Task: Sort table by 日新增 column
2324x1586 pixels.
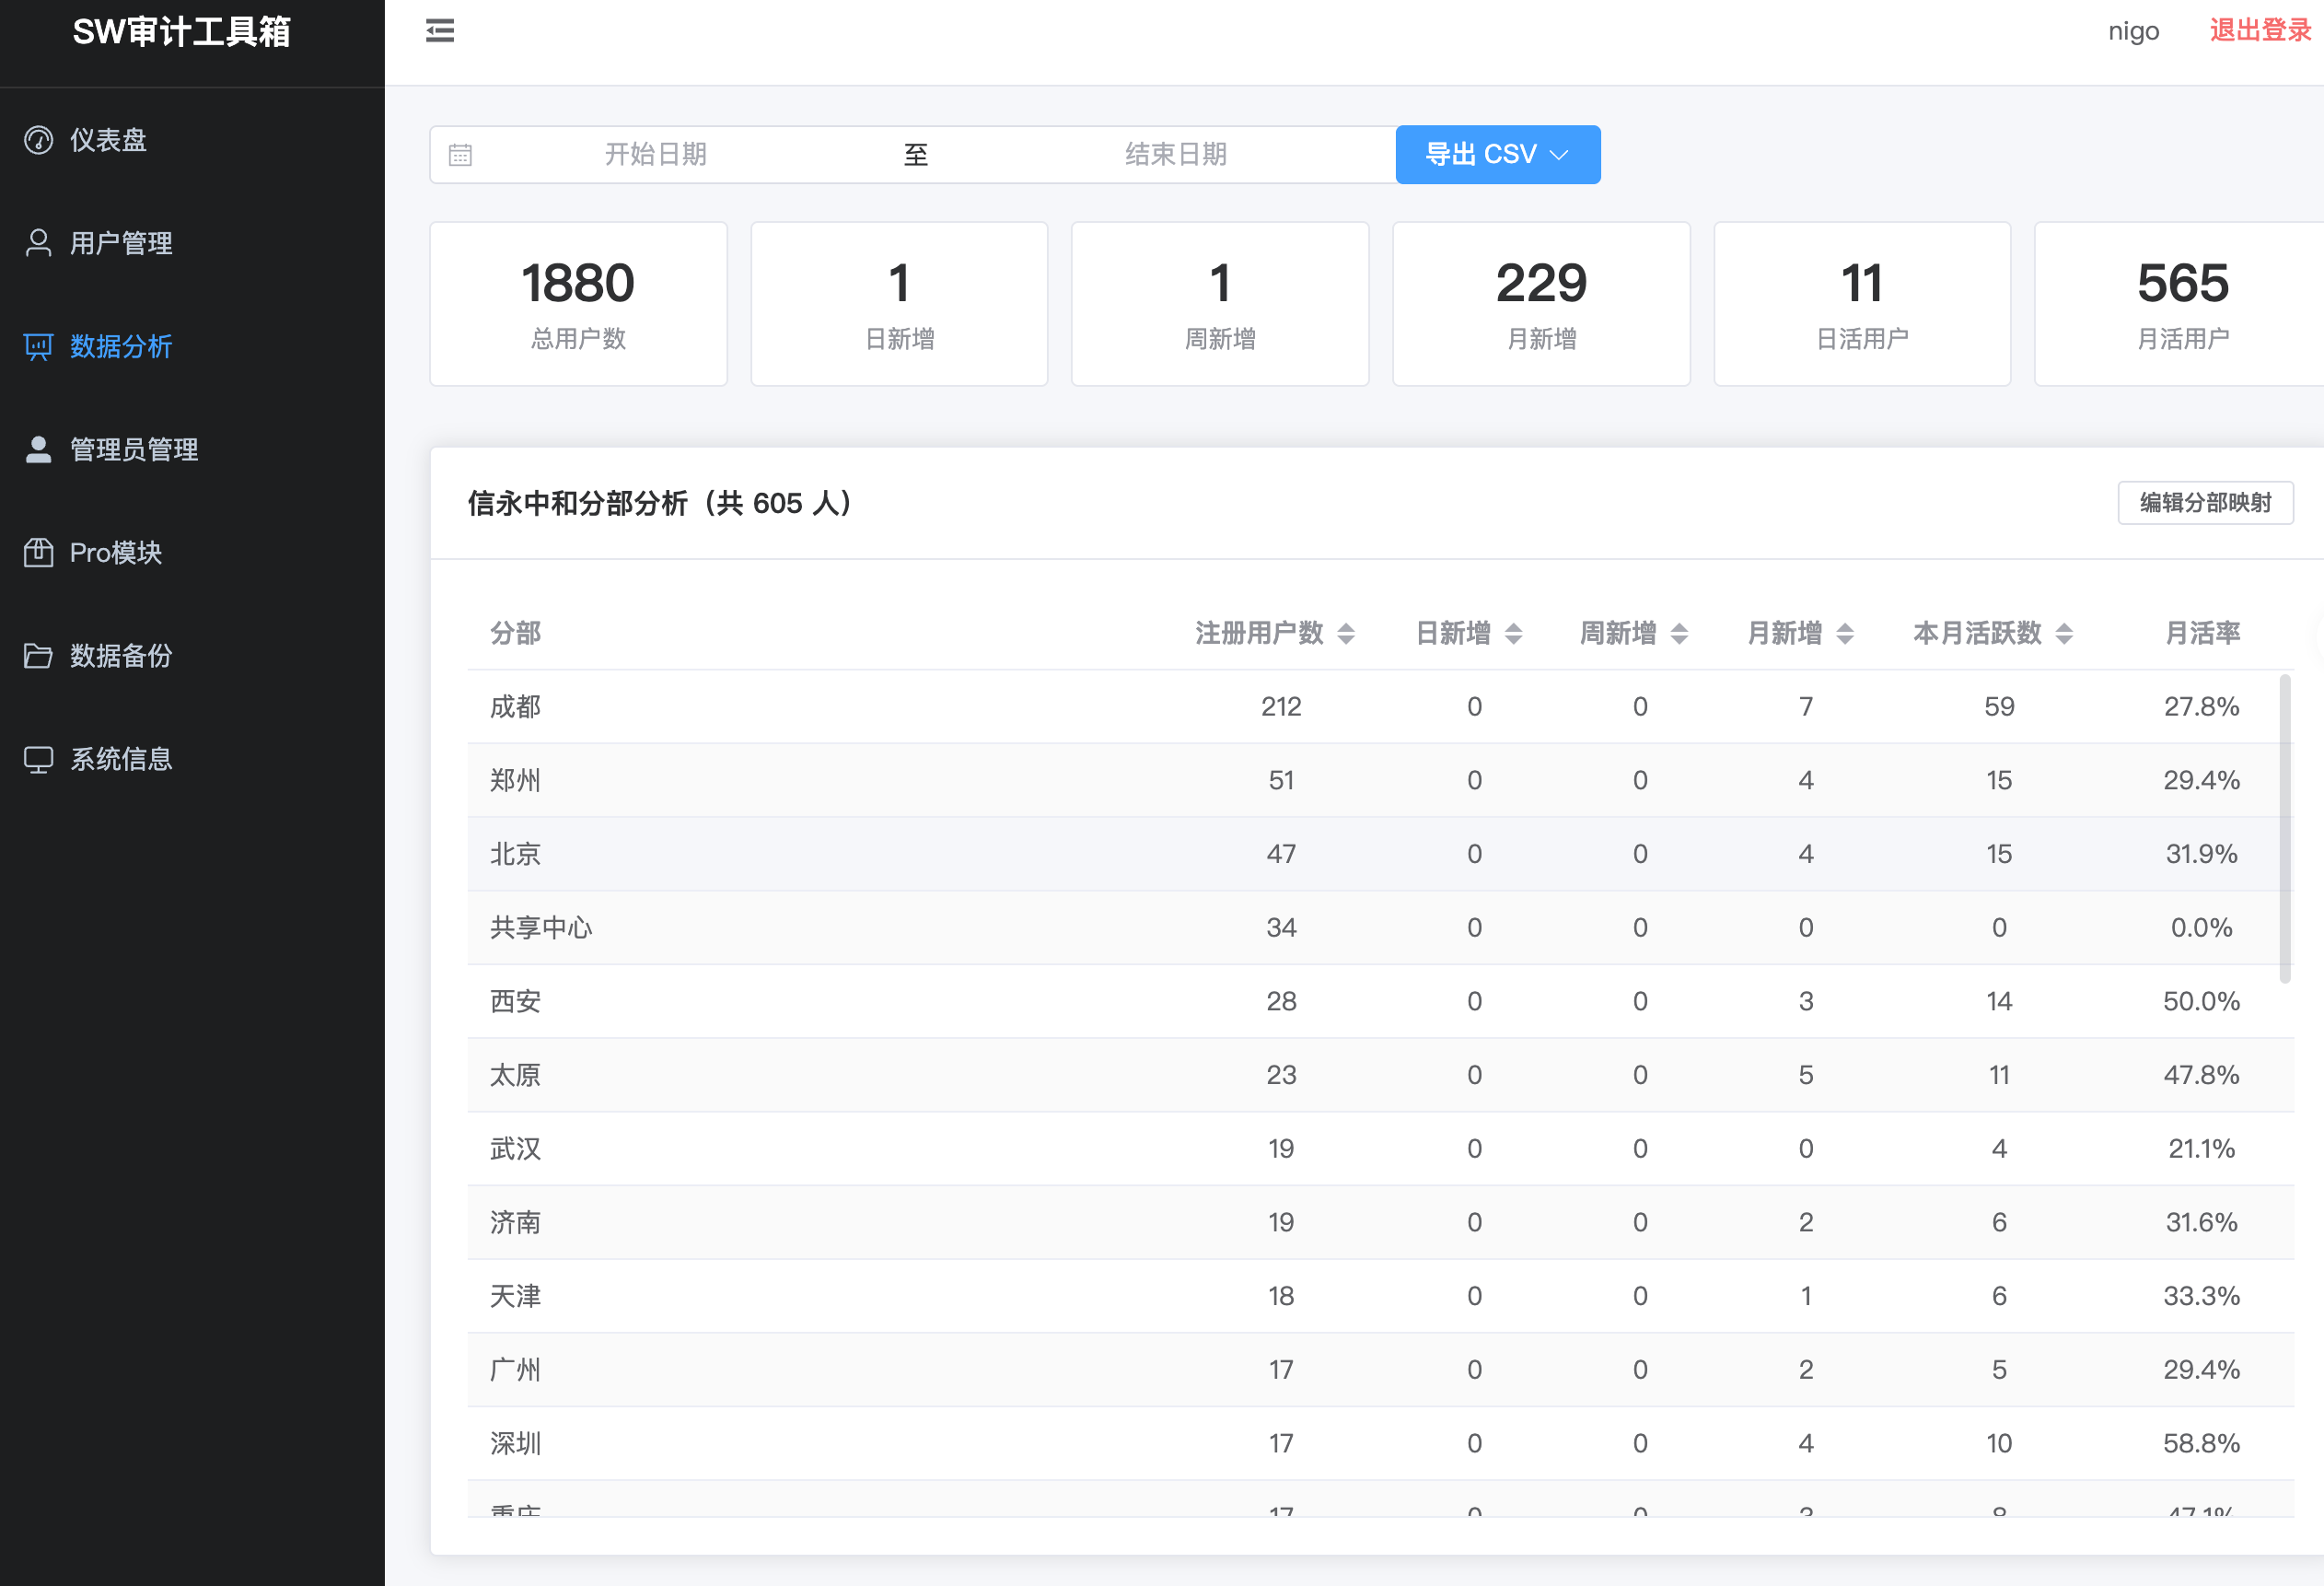Action: click(x=1513, y=634)
